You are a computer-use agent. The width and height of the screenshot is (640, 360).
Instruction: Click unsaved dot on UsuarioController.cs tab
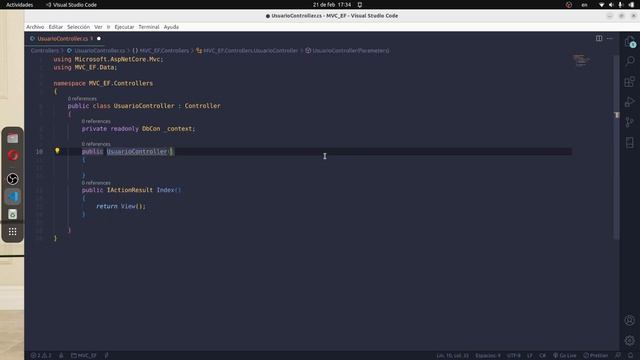(99, 38)
